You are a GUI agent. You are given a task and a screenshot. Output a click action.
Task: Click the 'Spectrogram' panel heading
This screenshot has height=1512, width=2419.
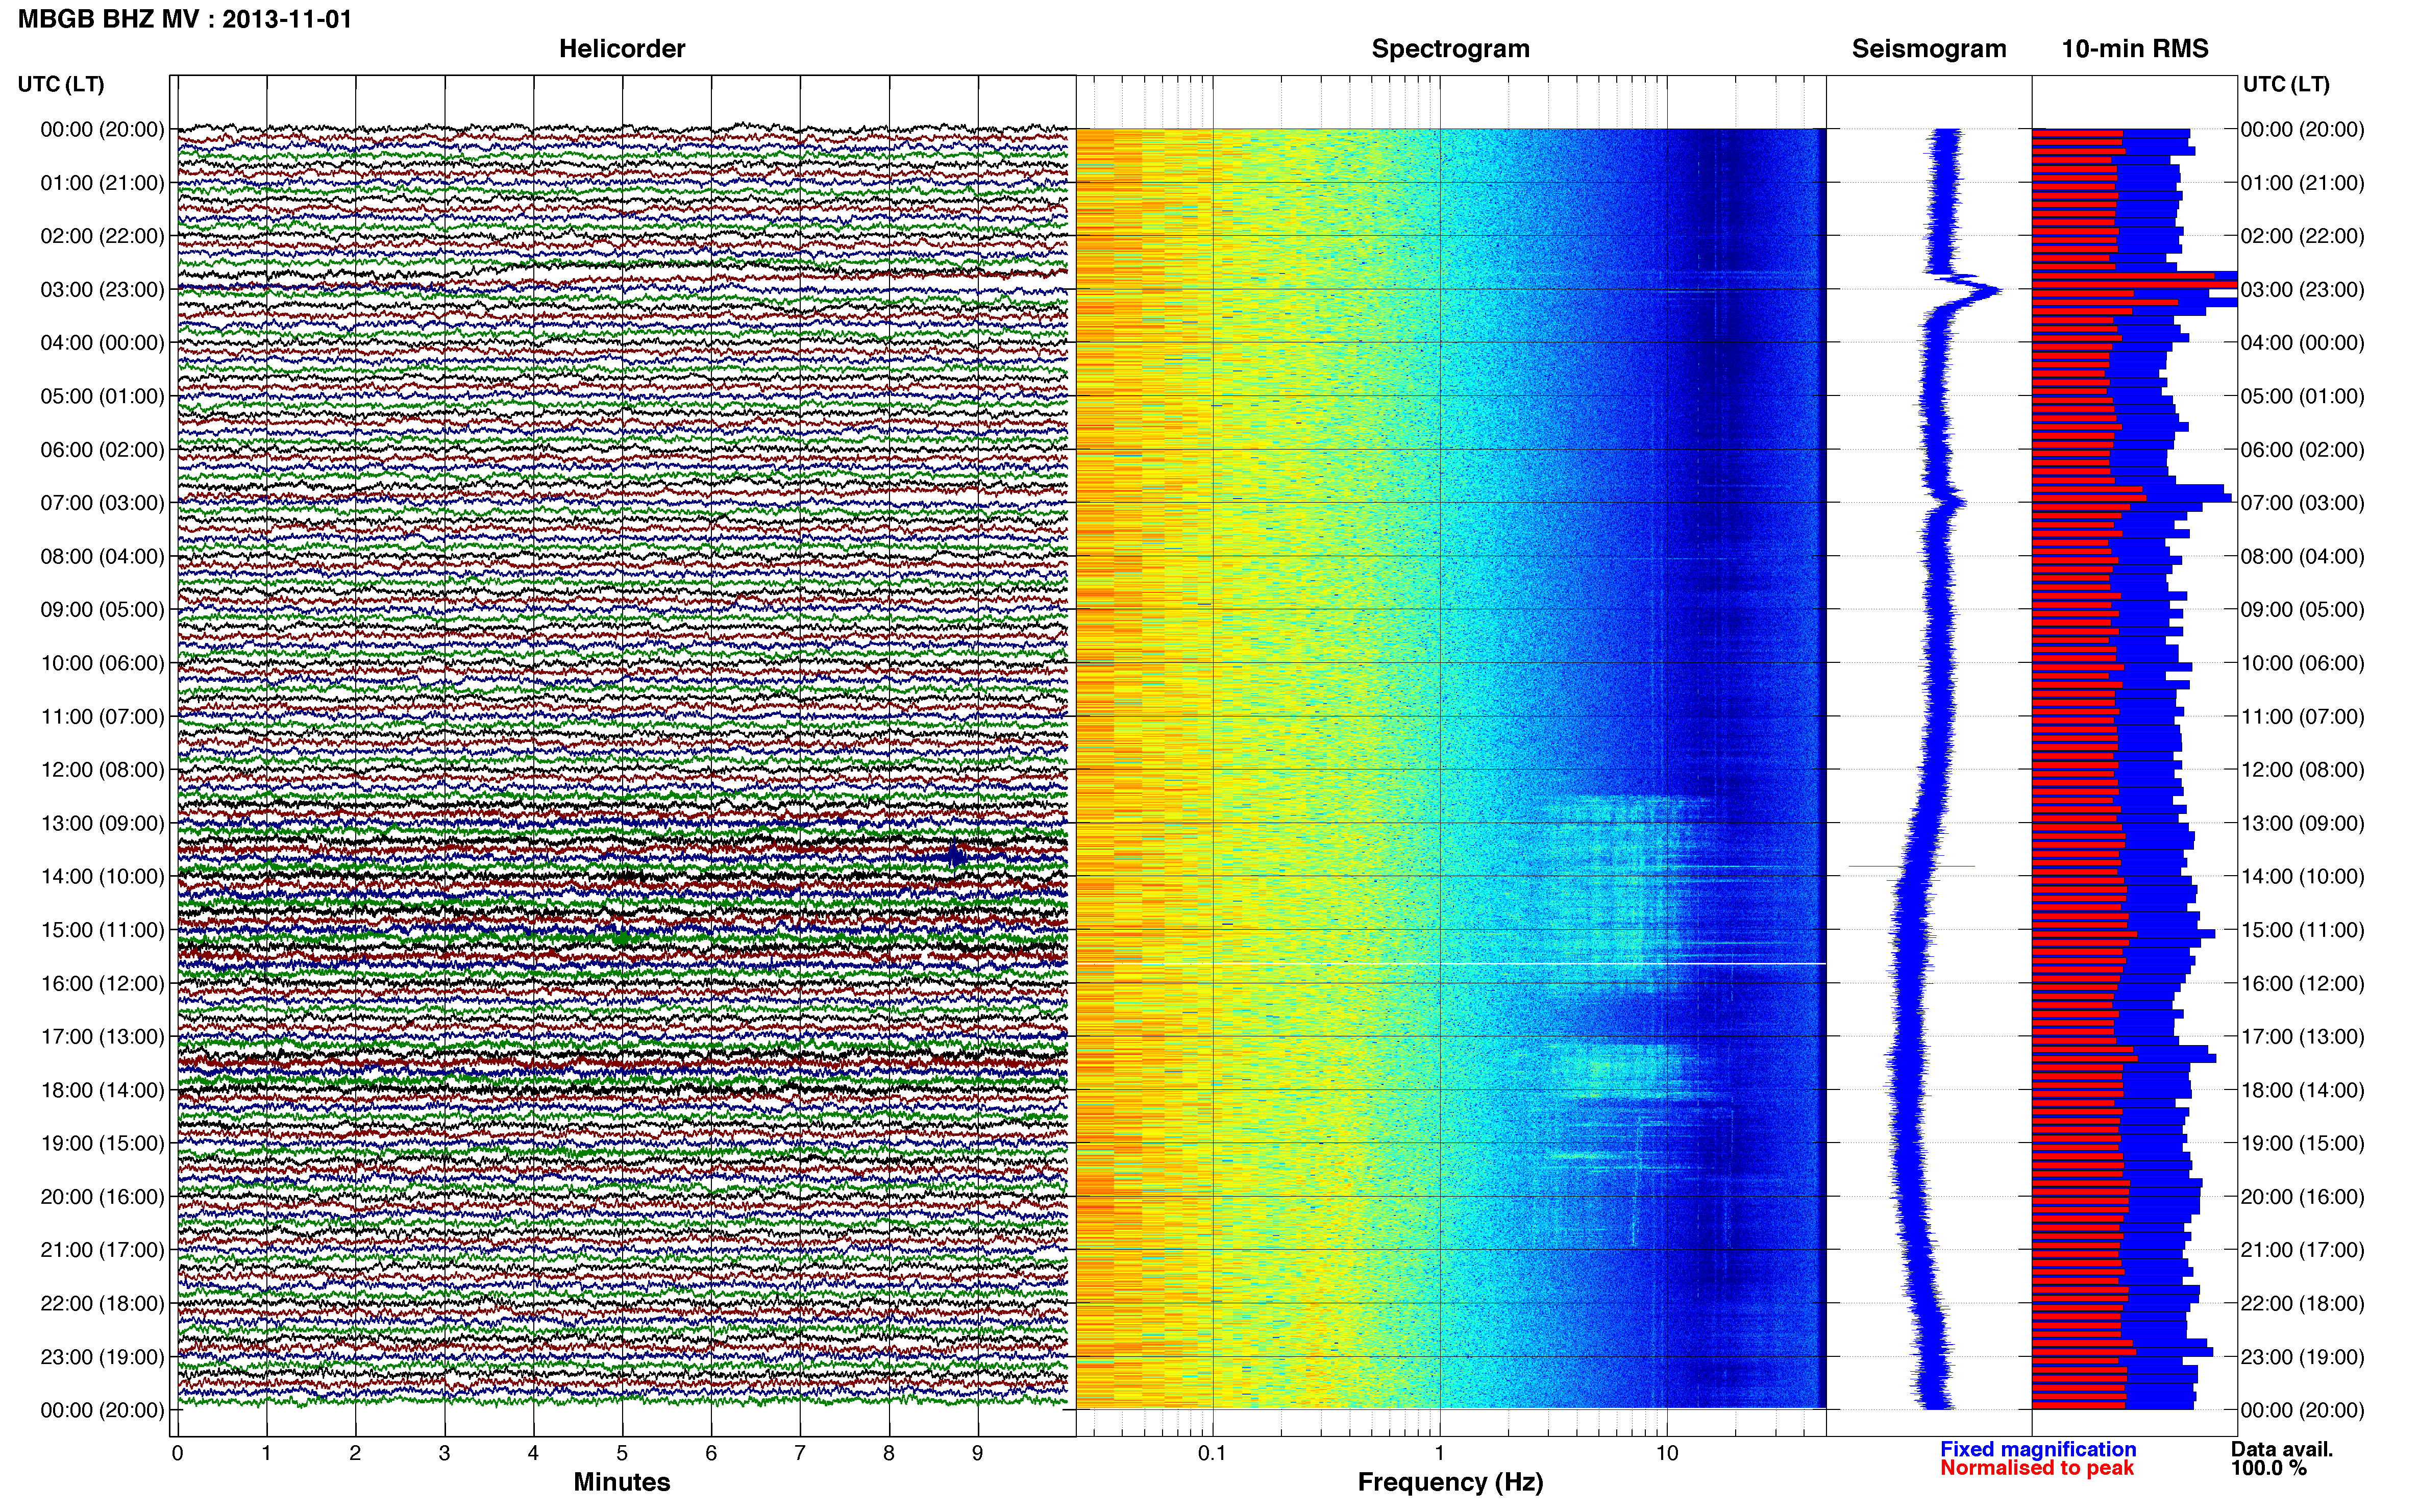coord(1450,48)
